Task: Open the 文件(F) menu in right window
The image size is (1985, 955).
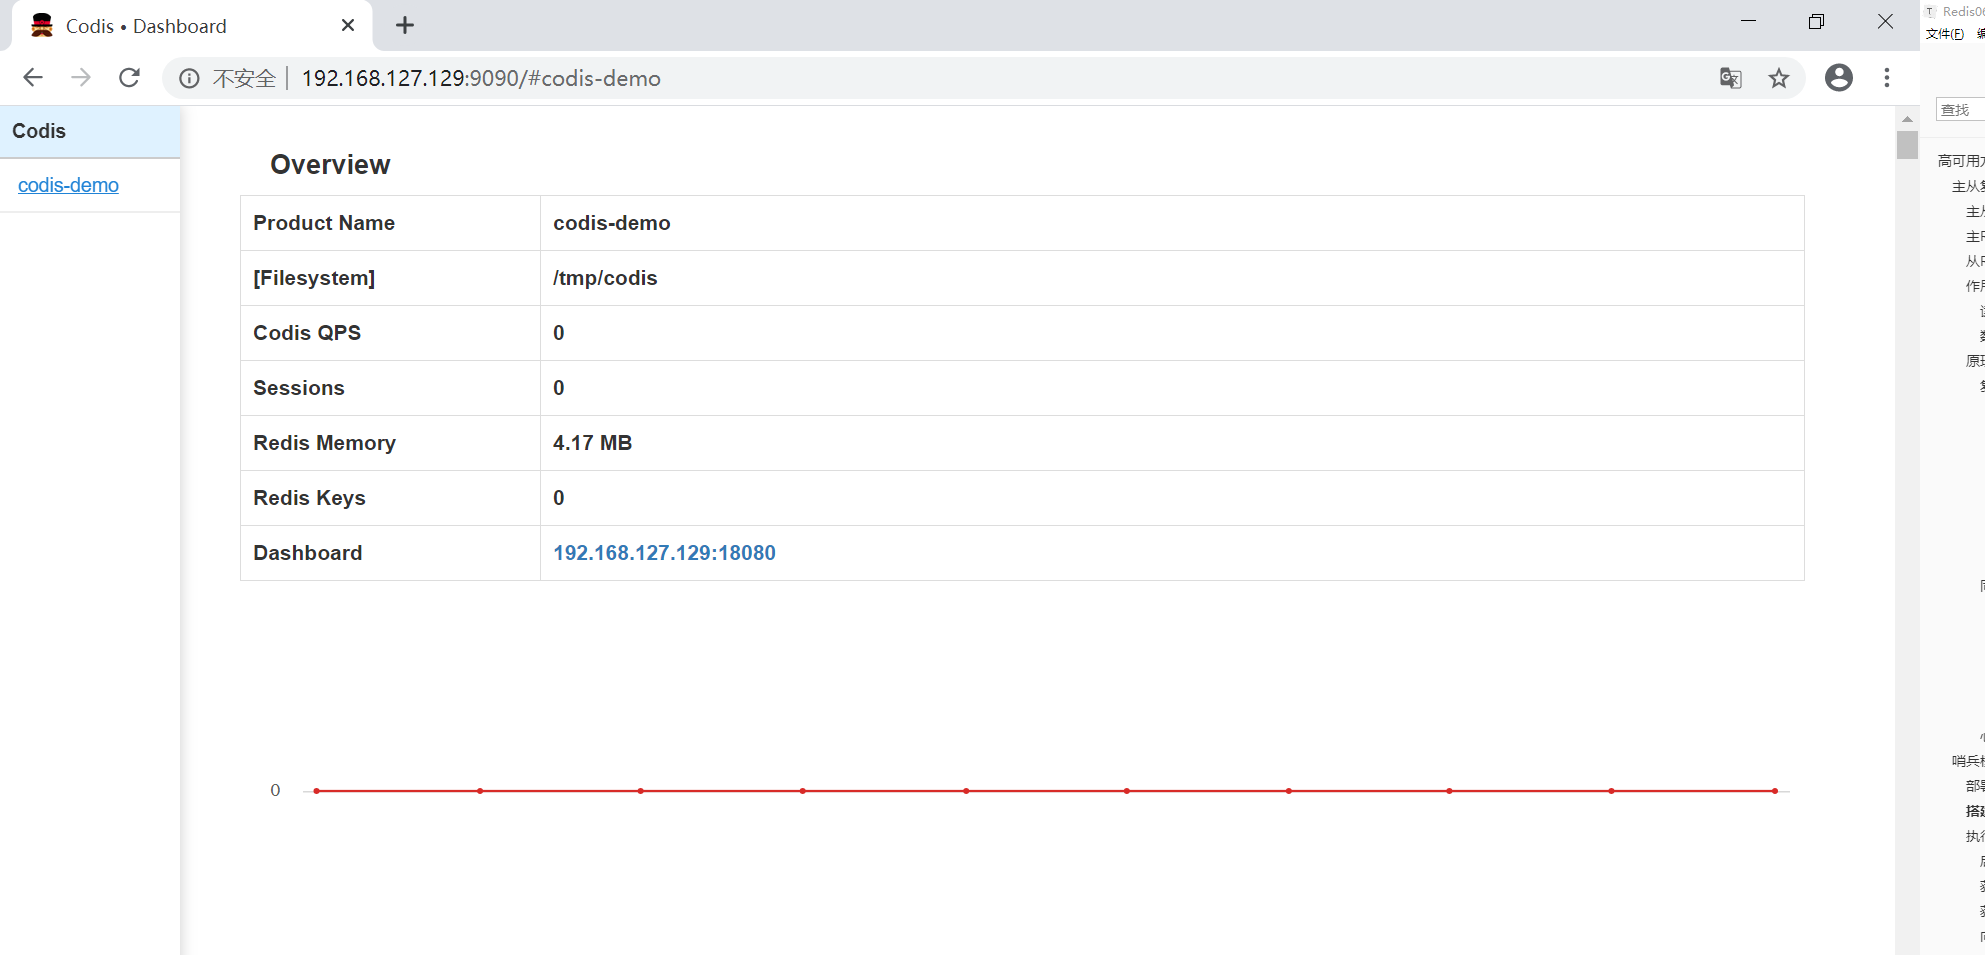Action: tap(1945, 34)
